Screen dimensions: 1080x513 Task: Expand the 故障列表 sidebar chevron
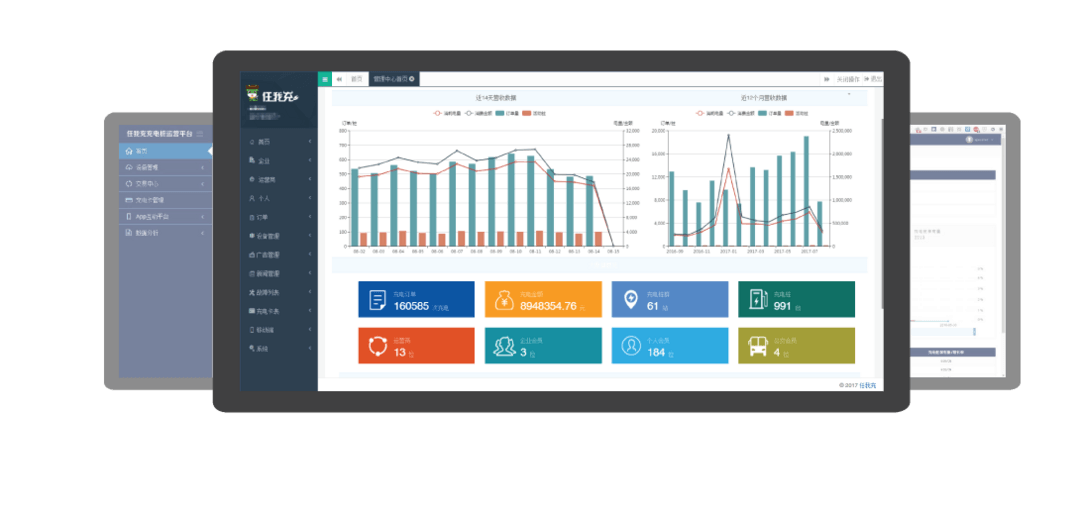(310, 292)
